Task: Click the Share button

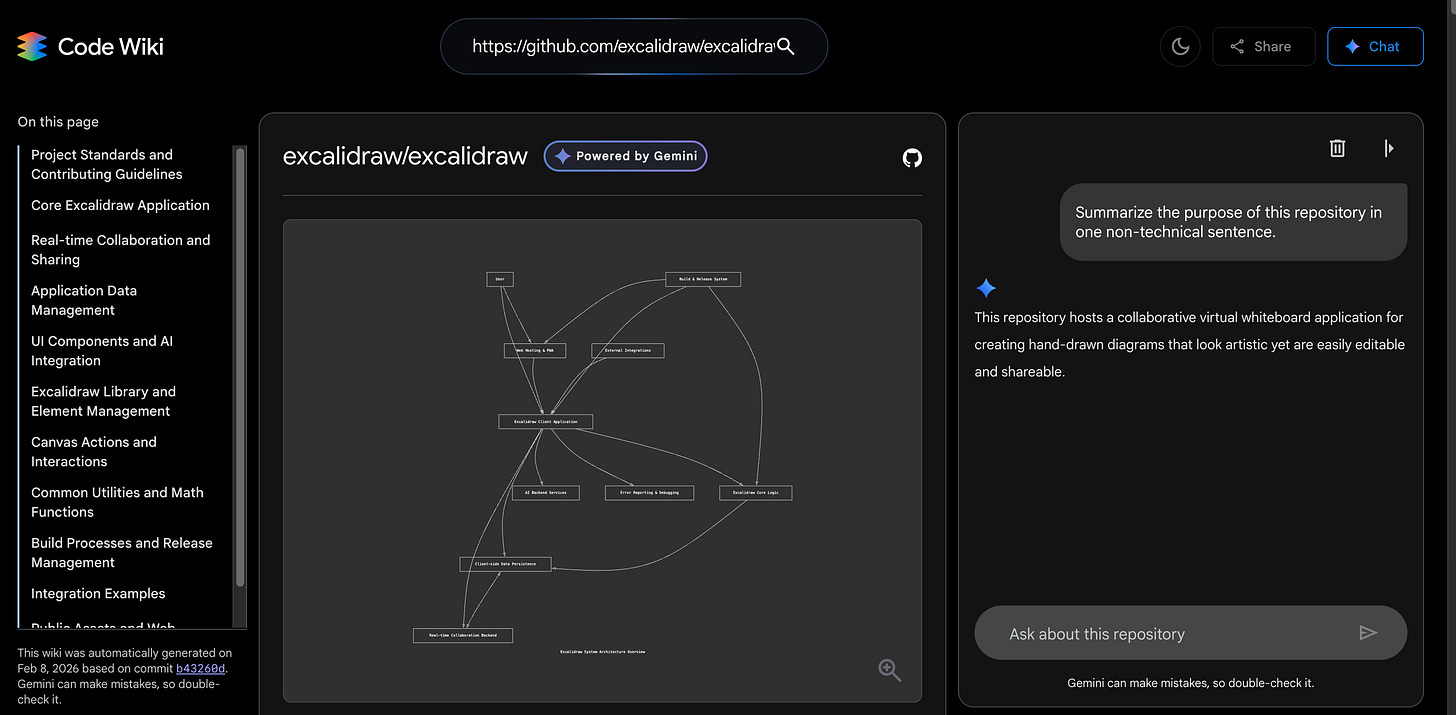Action: 1263,46
